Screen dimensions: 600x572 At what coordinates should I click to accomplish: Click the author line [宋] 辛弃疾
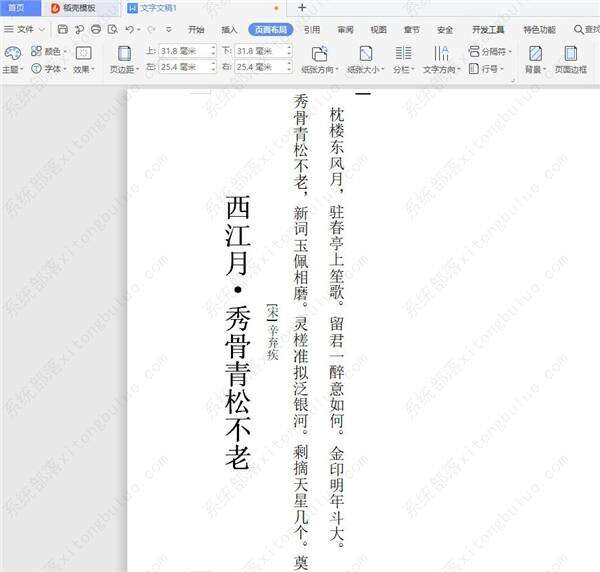pyautogui.click(x=272, y=332)
